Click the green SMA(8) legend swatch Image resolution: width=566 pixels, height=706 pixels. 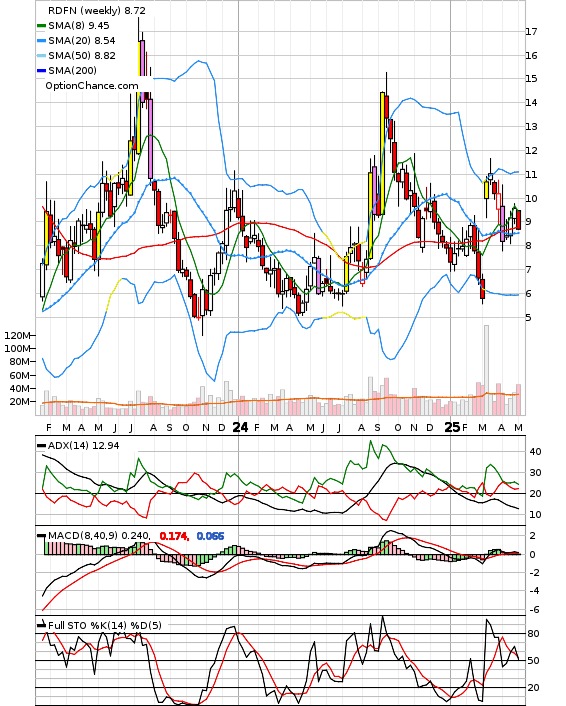point(41,26)
